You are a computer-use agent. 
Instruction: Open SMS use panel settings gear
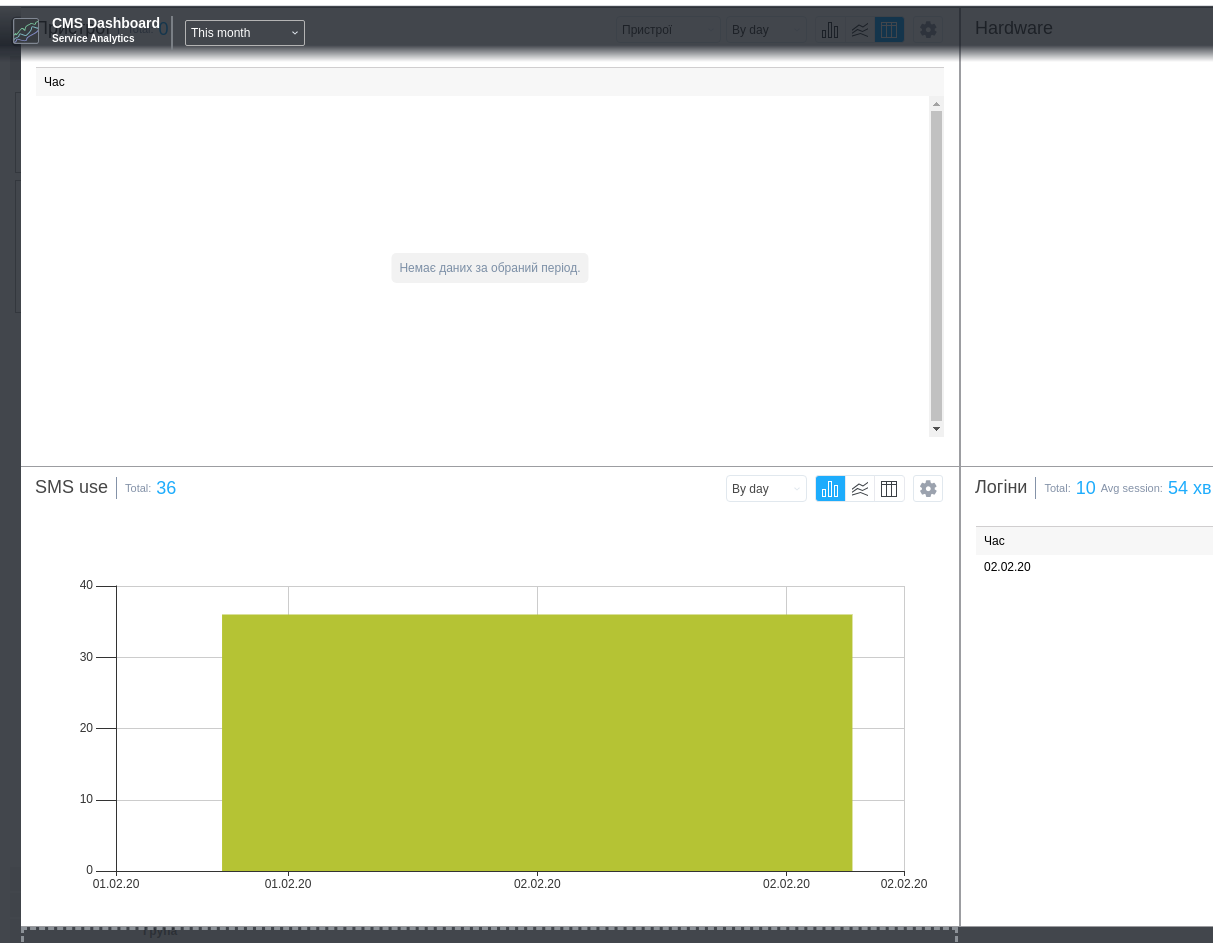pyautogui.click(x=928, y=489)
